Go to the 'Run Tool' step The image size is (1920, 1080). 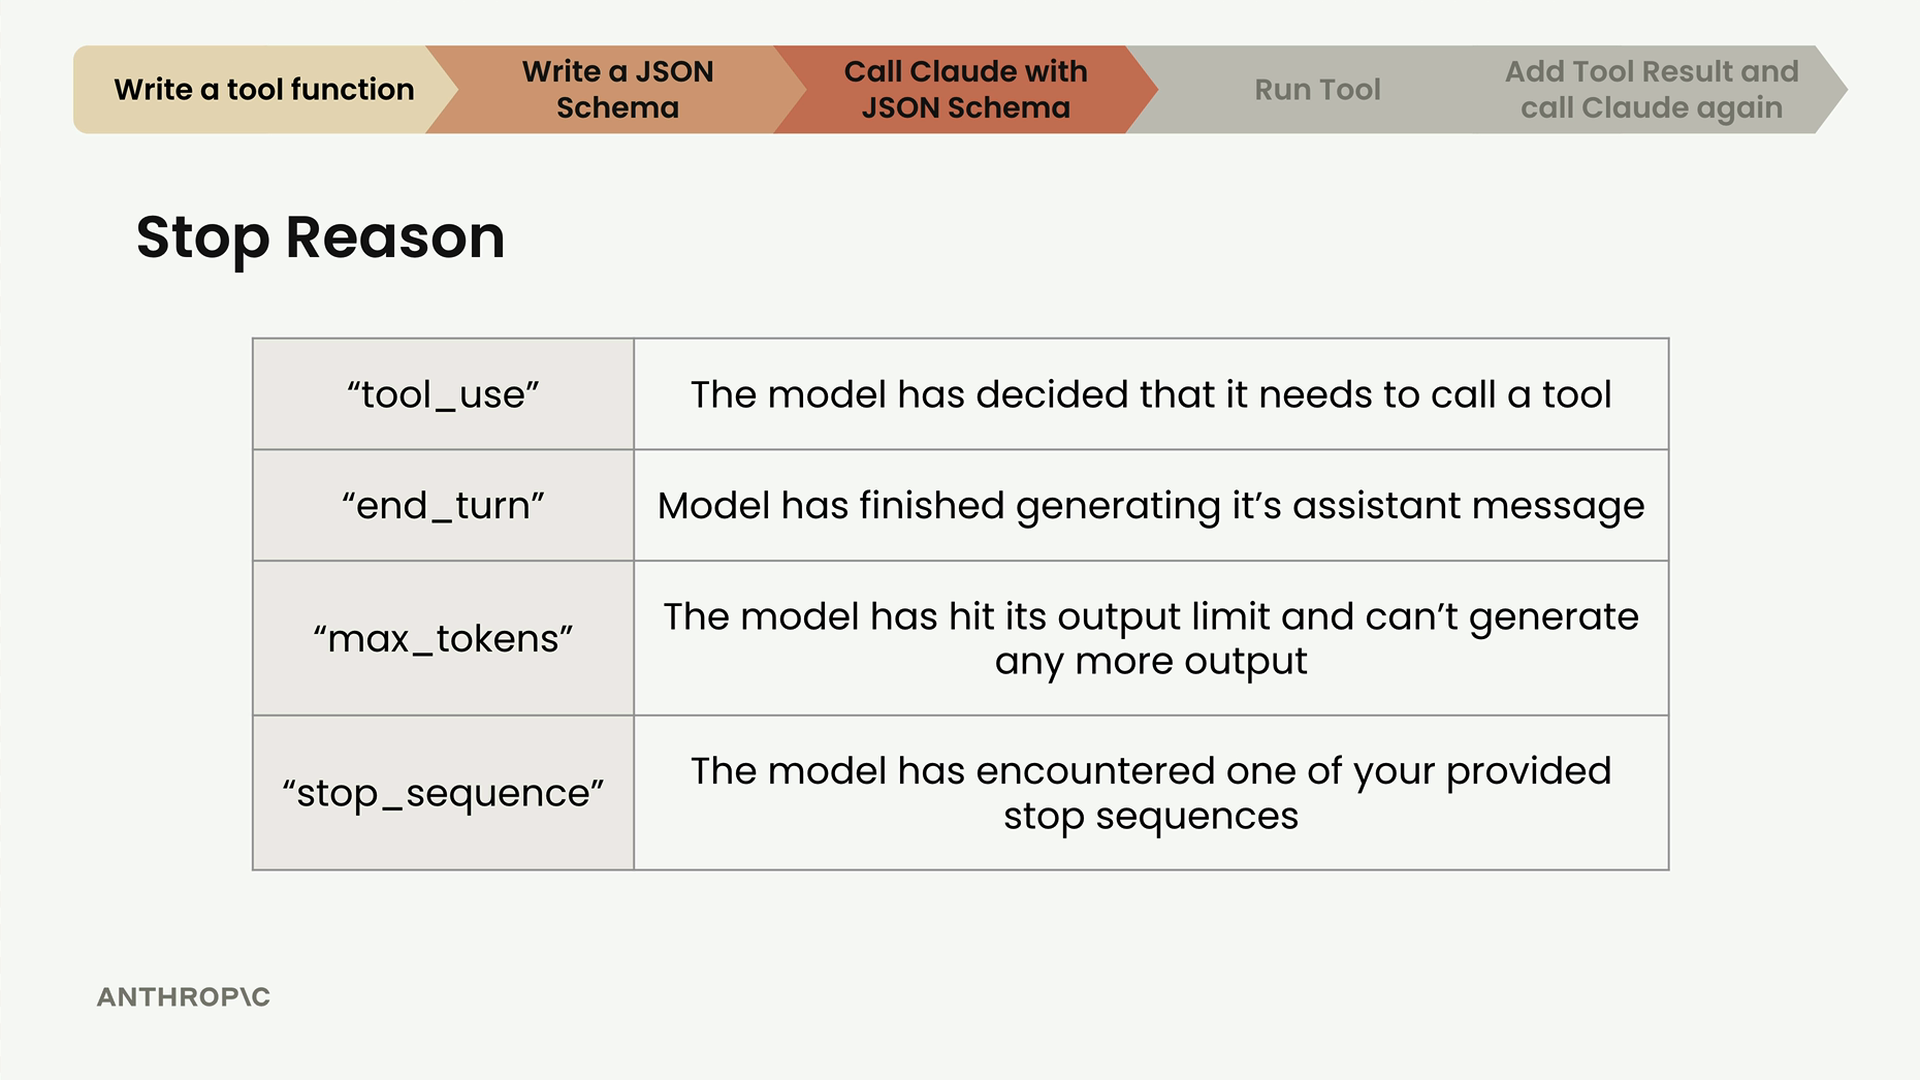pos(1317,89)
